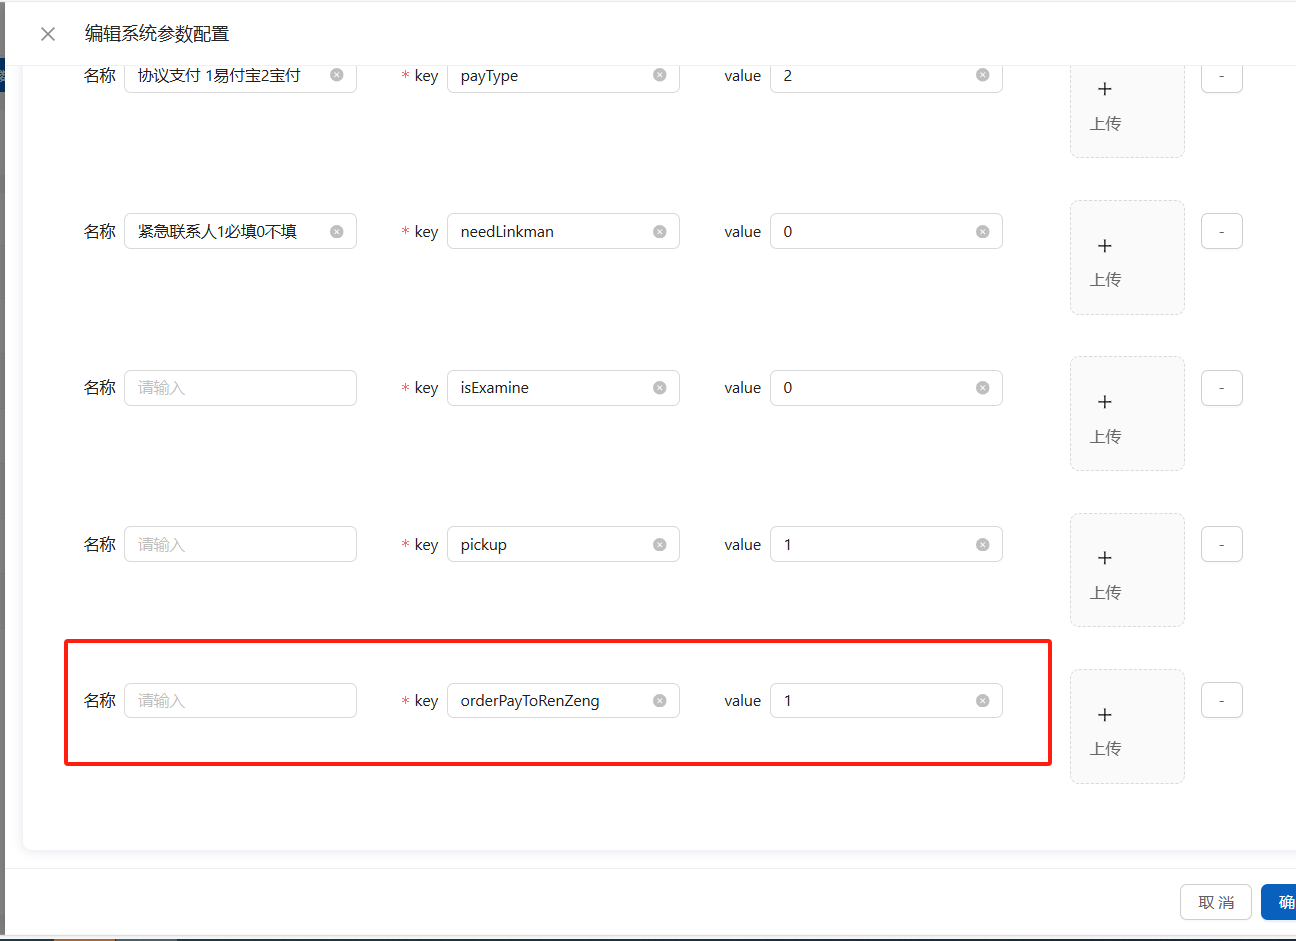The width and height of the screenshot is (1296, 941).
Task: Clear the isExamine key field
Action: tap(660, 388)
